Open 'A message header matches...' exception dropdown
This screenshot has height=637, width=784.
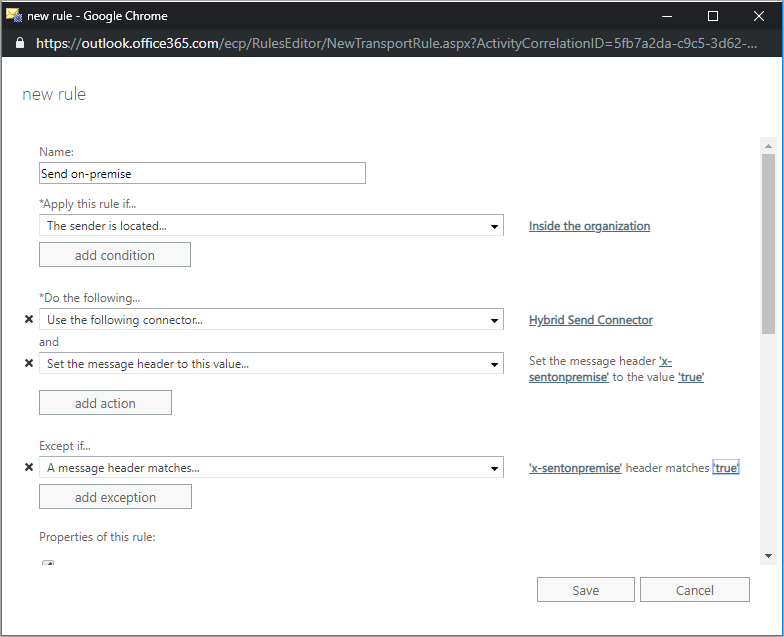pyautogui.click(x=271, y=468)
